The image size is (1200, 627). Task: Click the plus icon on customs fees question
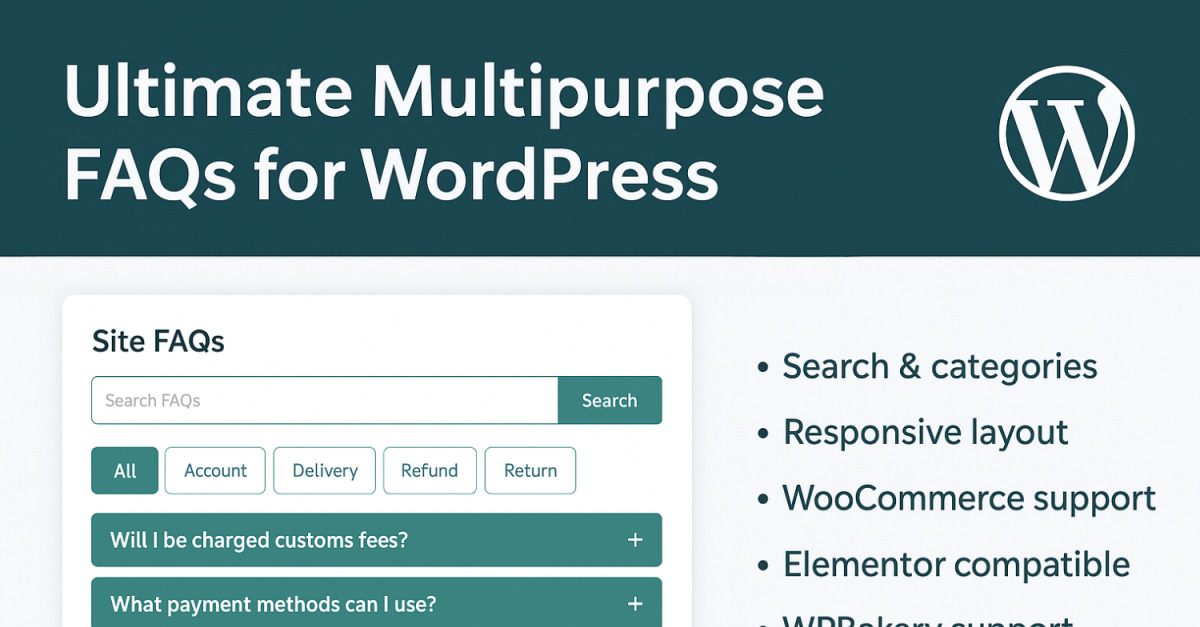point(634,540)
